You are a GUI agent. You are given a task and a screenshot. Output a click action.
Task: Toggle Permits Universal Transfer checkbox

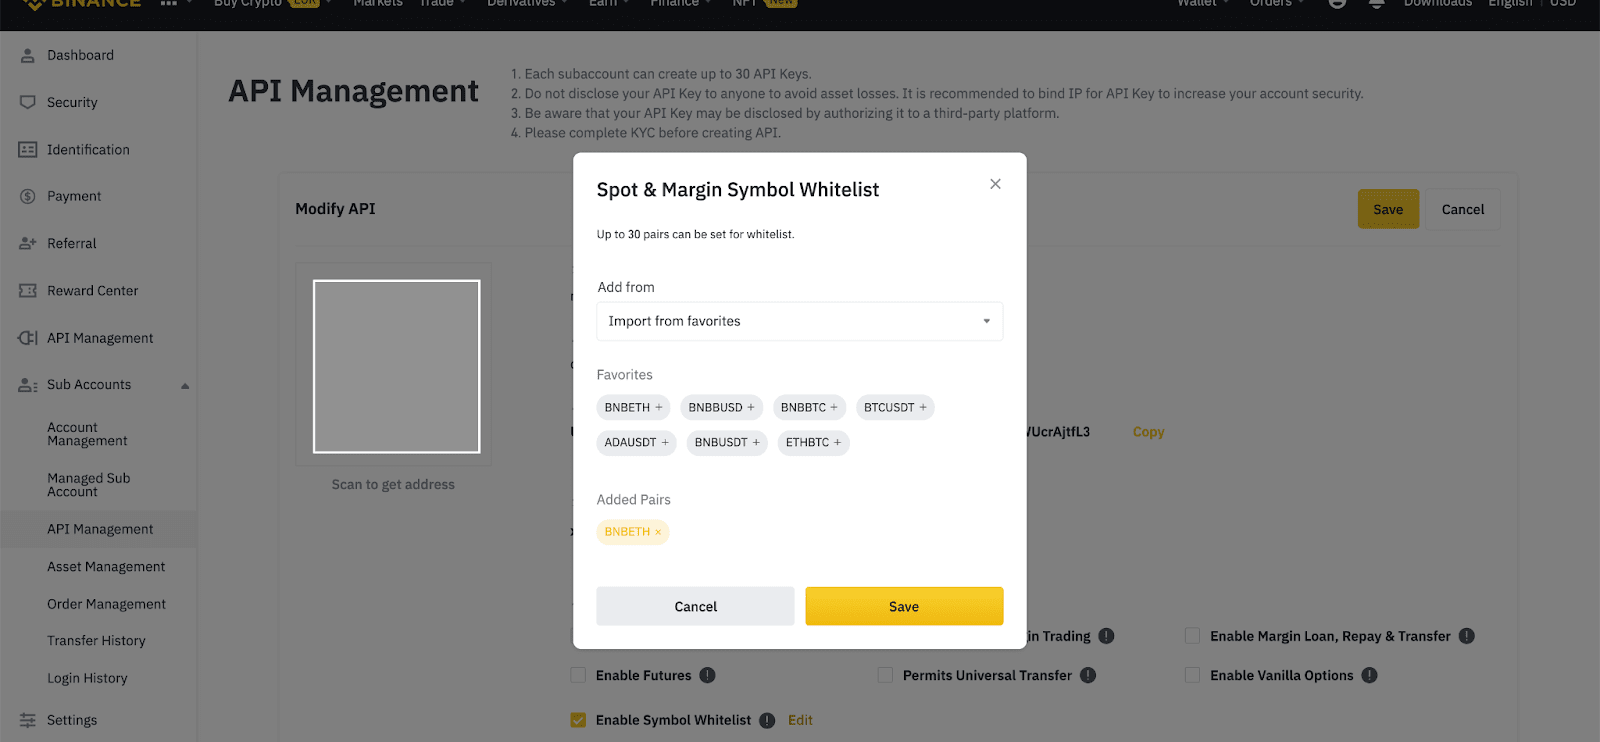[885, 675]
